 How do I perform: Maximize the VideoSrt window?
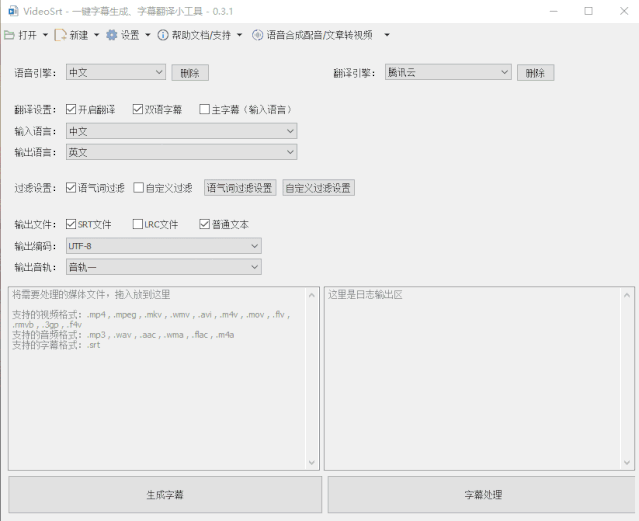[588, 11]
